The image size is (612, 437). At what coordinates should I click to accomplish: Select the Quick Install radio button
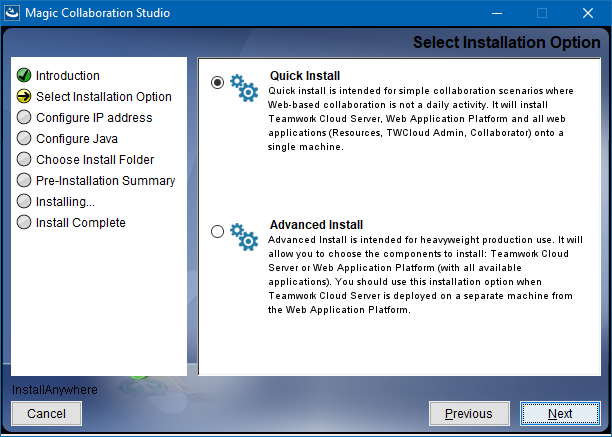(217, 82)
